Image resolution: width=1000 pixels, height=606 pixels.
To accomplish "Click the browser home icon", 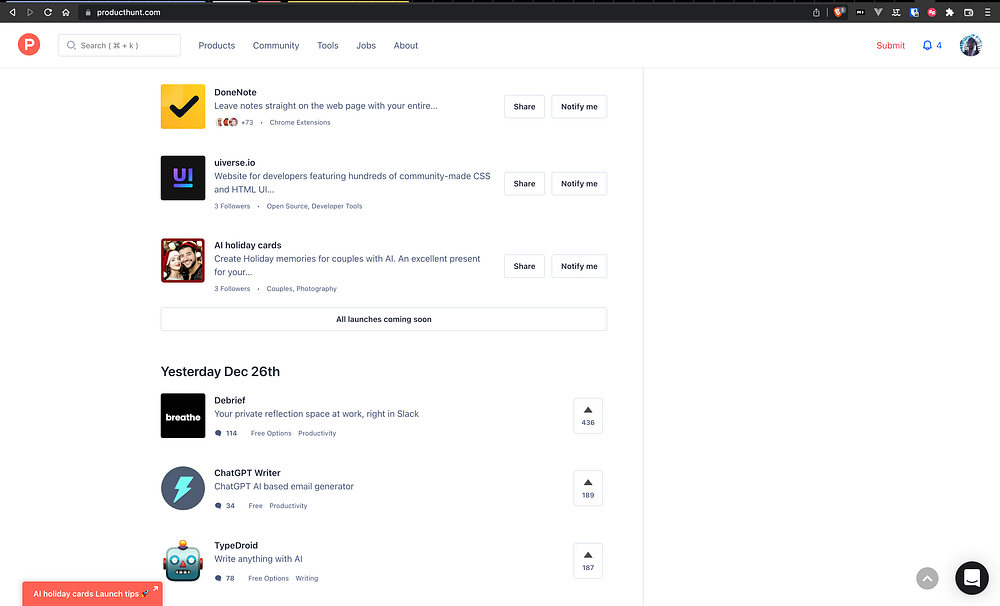I will pyautogui.click(x=66, y=12).
